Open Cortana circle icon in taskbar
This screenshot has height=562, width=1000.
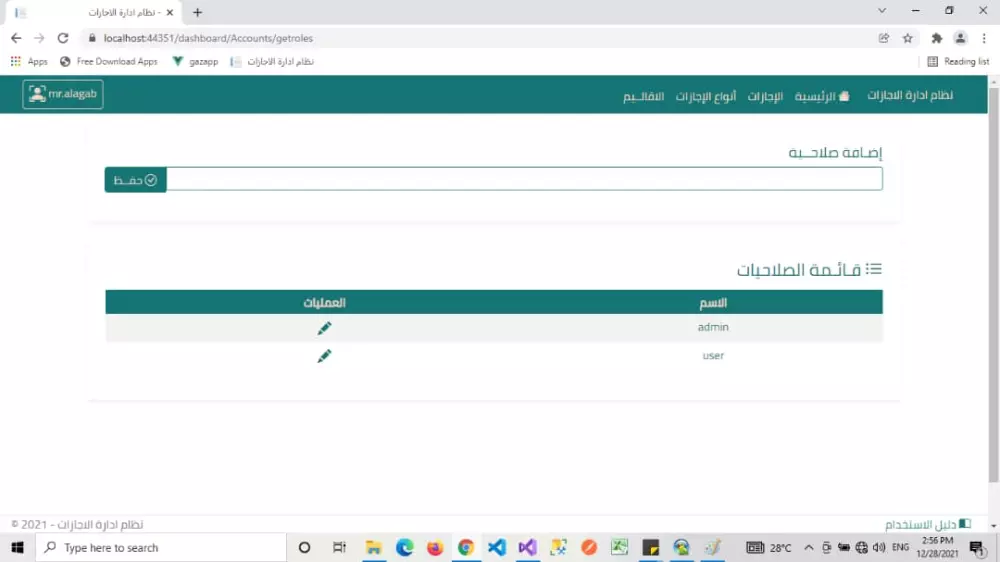[304, 547]
